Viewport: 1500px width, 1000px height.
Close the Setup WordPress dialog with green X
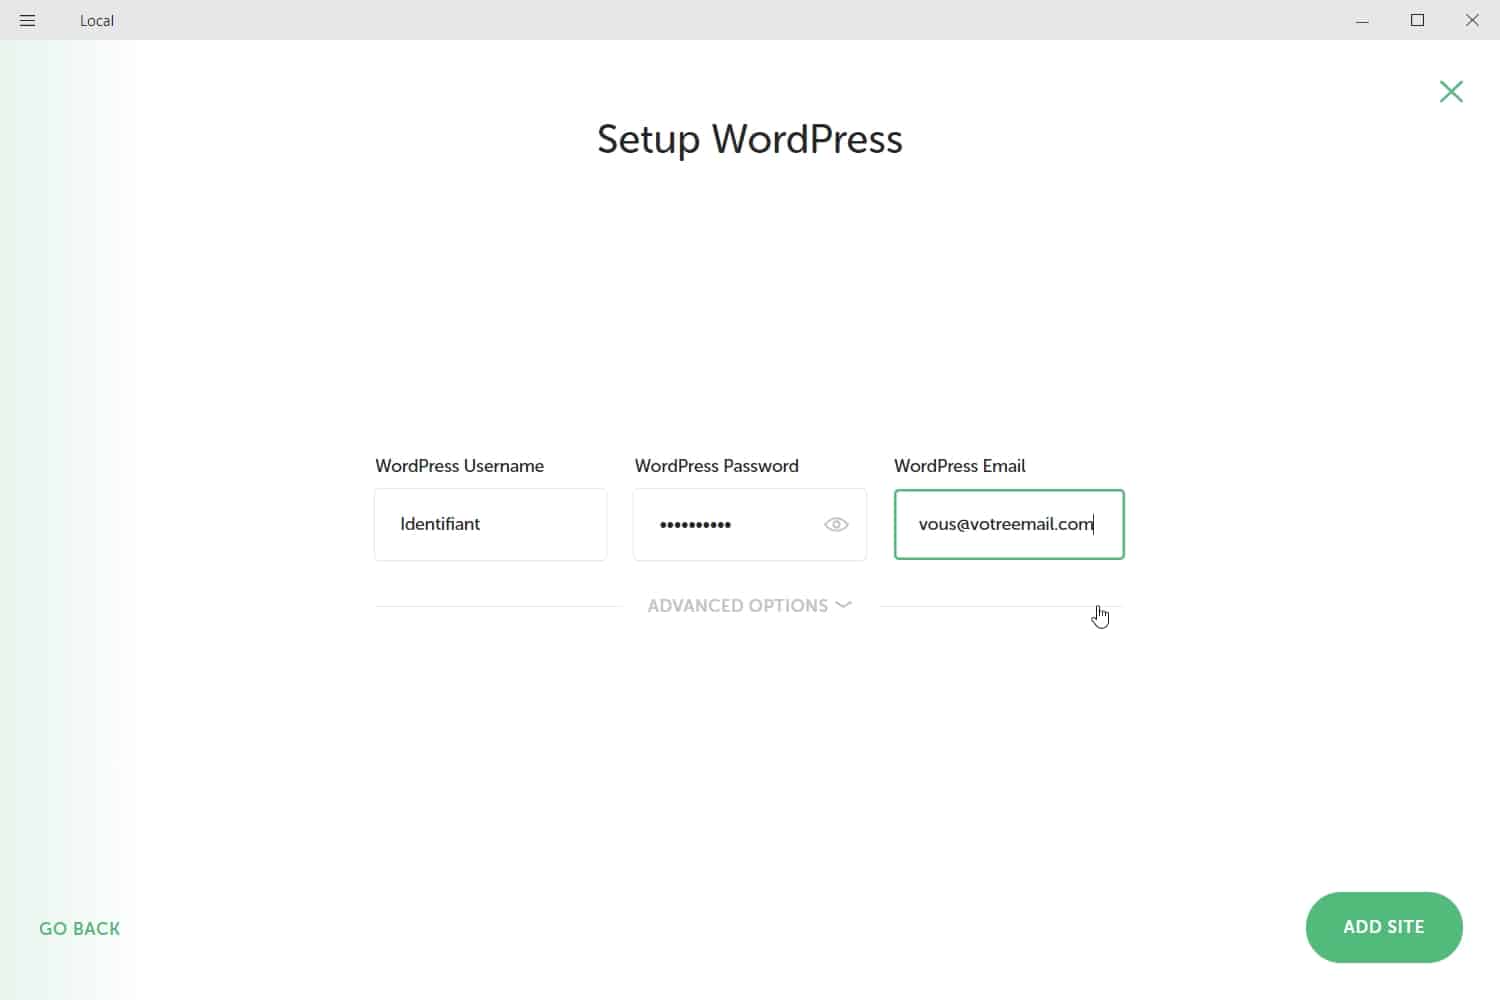point(1451,92)
